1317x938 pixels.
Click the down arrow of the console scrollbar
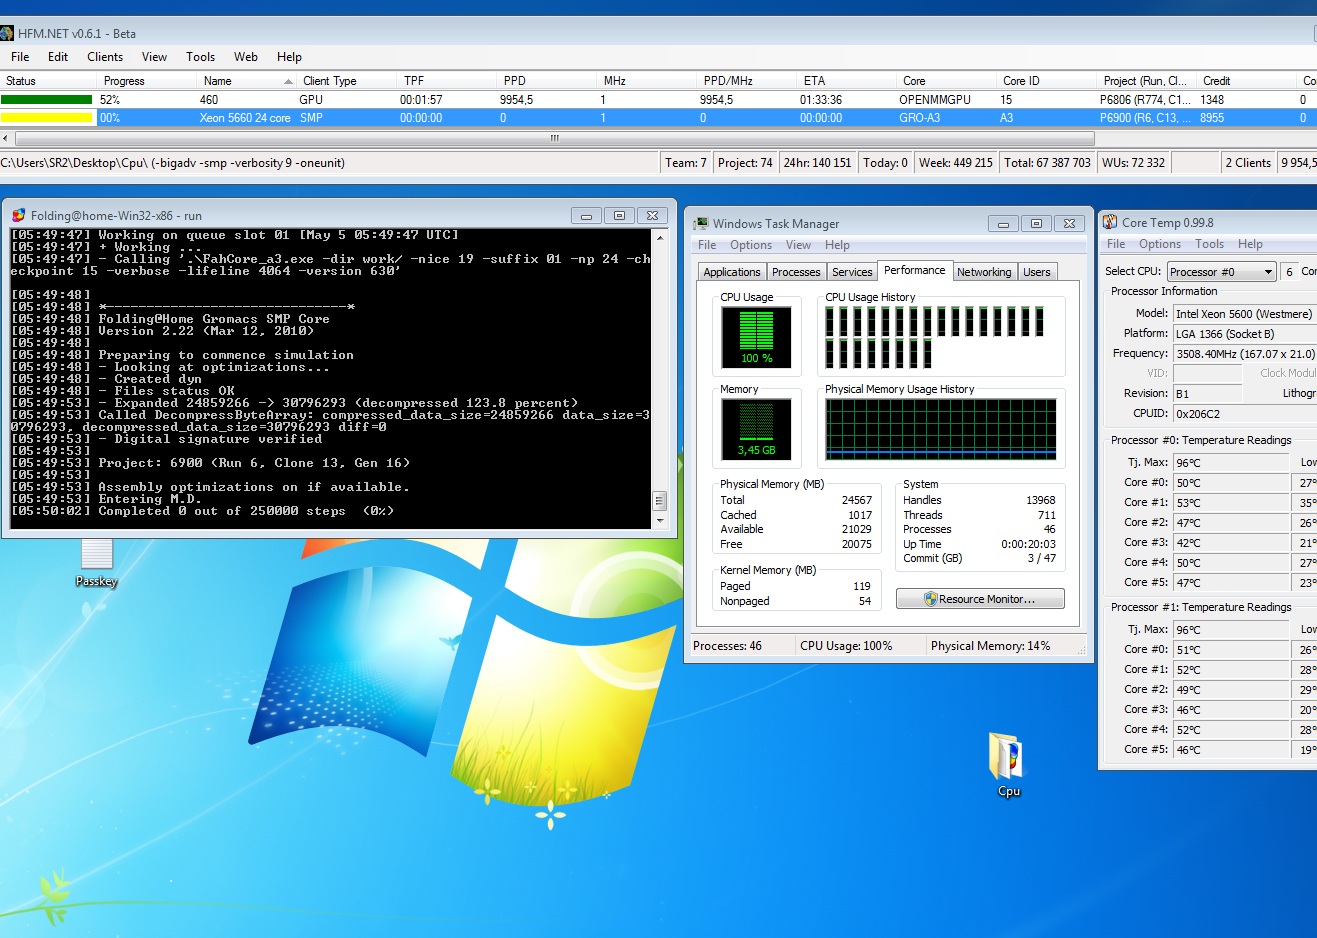click(659, 521)
